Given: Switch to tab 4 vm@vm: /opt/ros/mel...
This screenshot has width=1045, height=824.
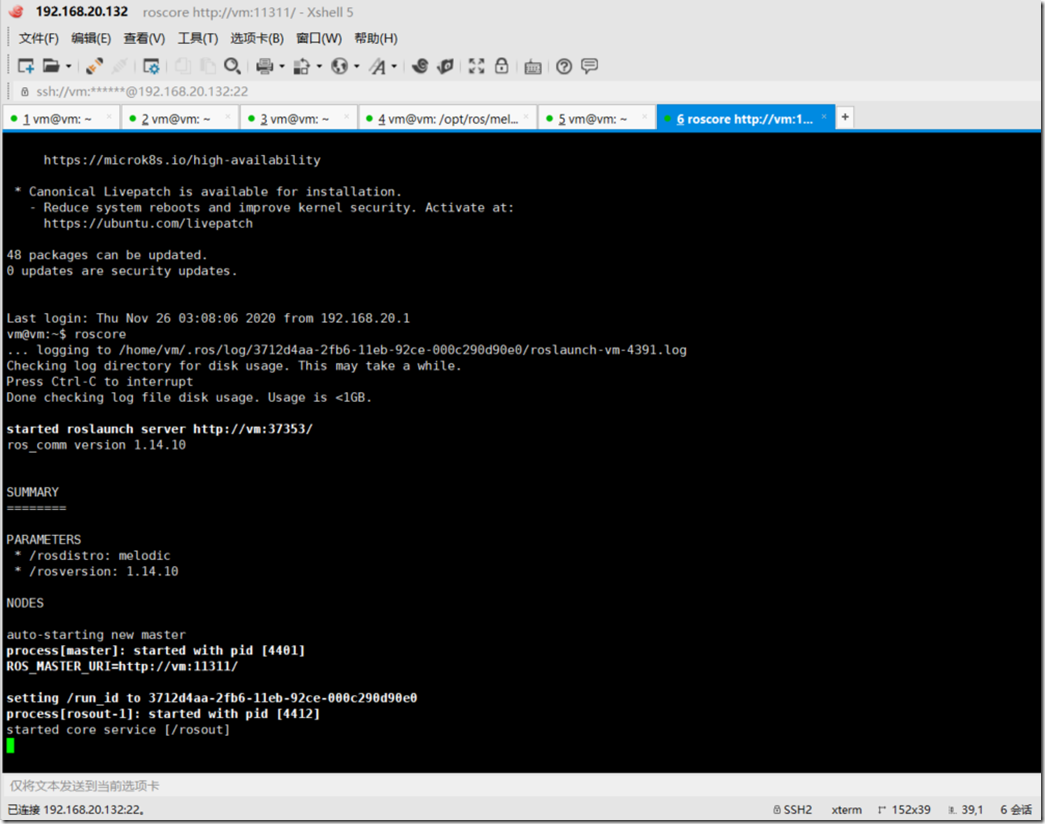Looking at the screenshot, I should 447,119.
